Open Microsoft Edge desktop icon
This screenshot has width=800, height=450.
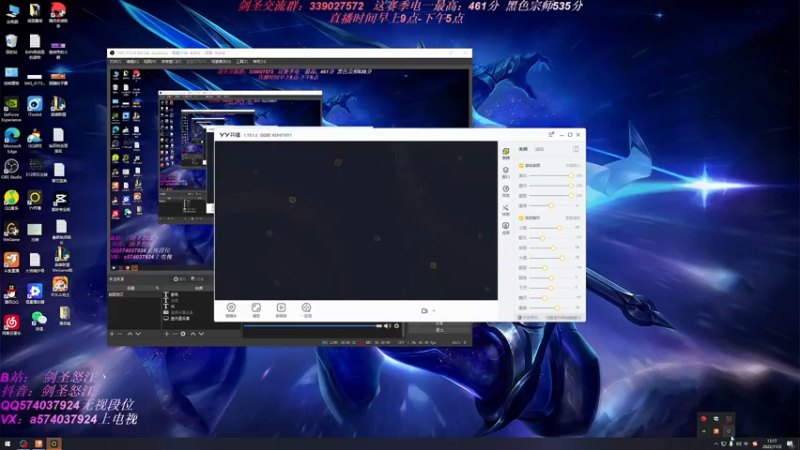point(12,140)
